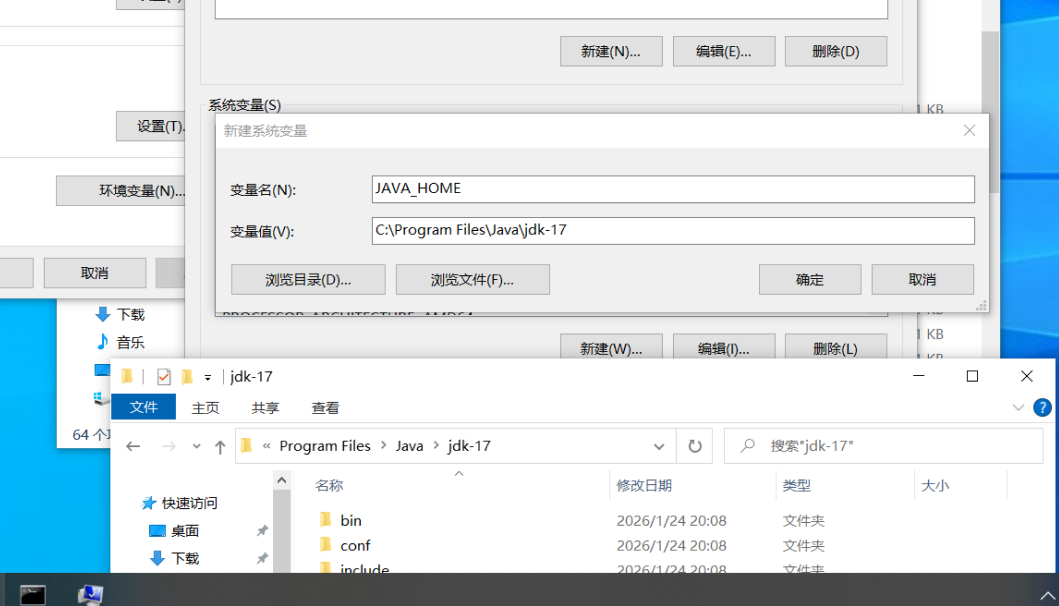The width and height of the screenshot is (1059, 606).
Task: Expand the address bar history dropdown
Action: click(658, 446)
